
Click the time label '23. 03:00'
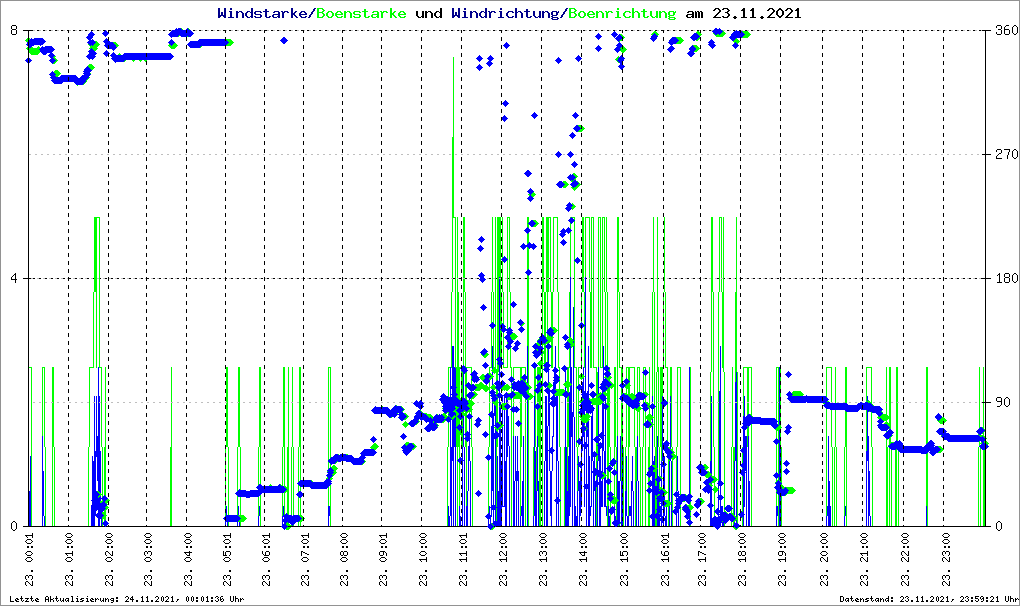click(x=148, y=560)
